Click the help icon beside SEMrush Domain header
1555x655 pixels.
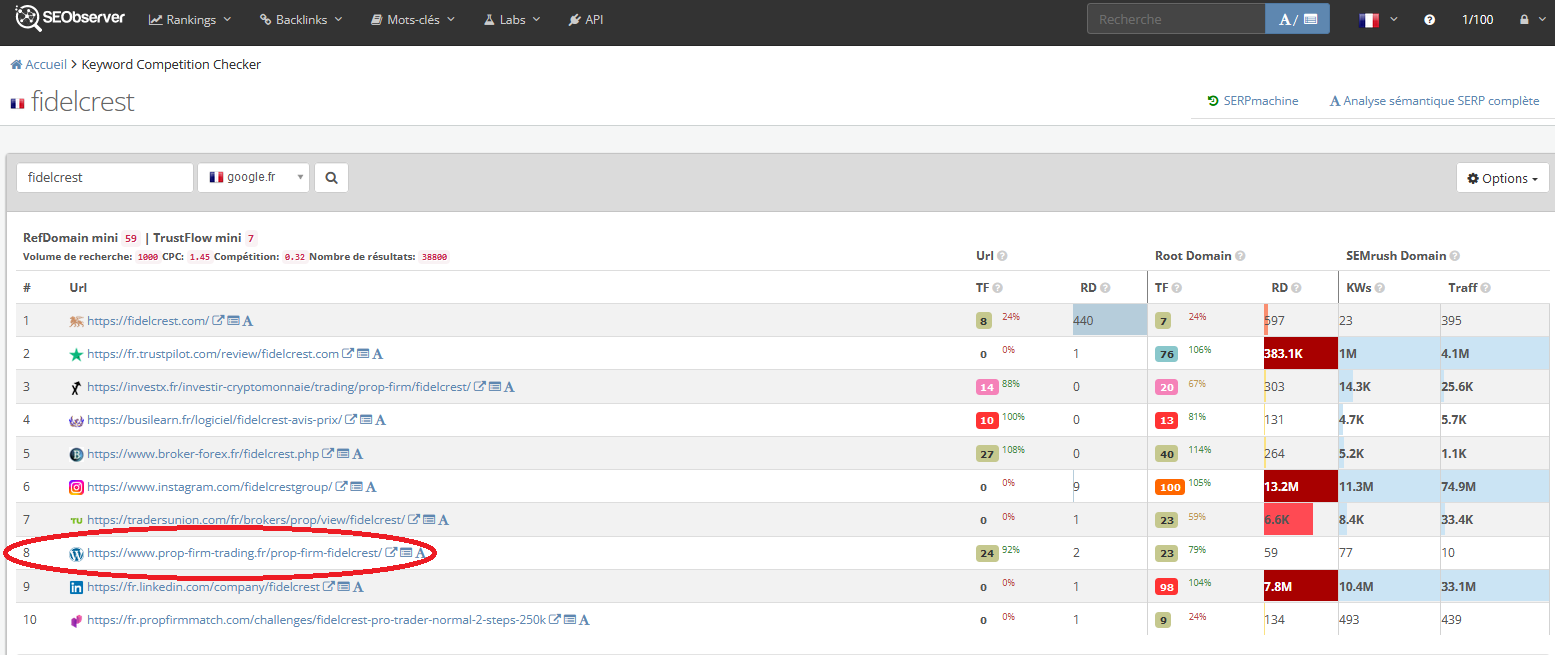(x=1455, y=256)
